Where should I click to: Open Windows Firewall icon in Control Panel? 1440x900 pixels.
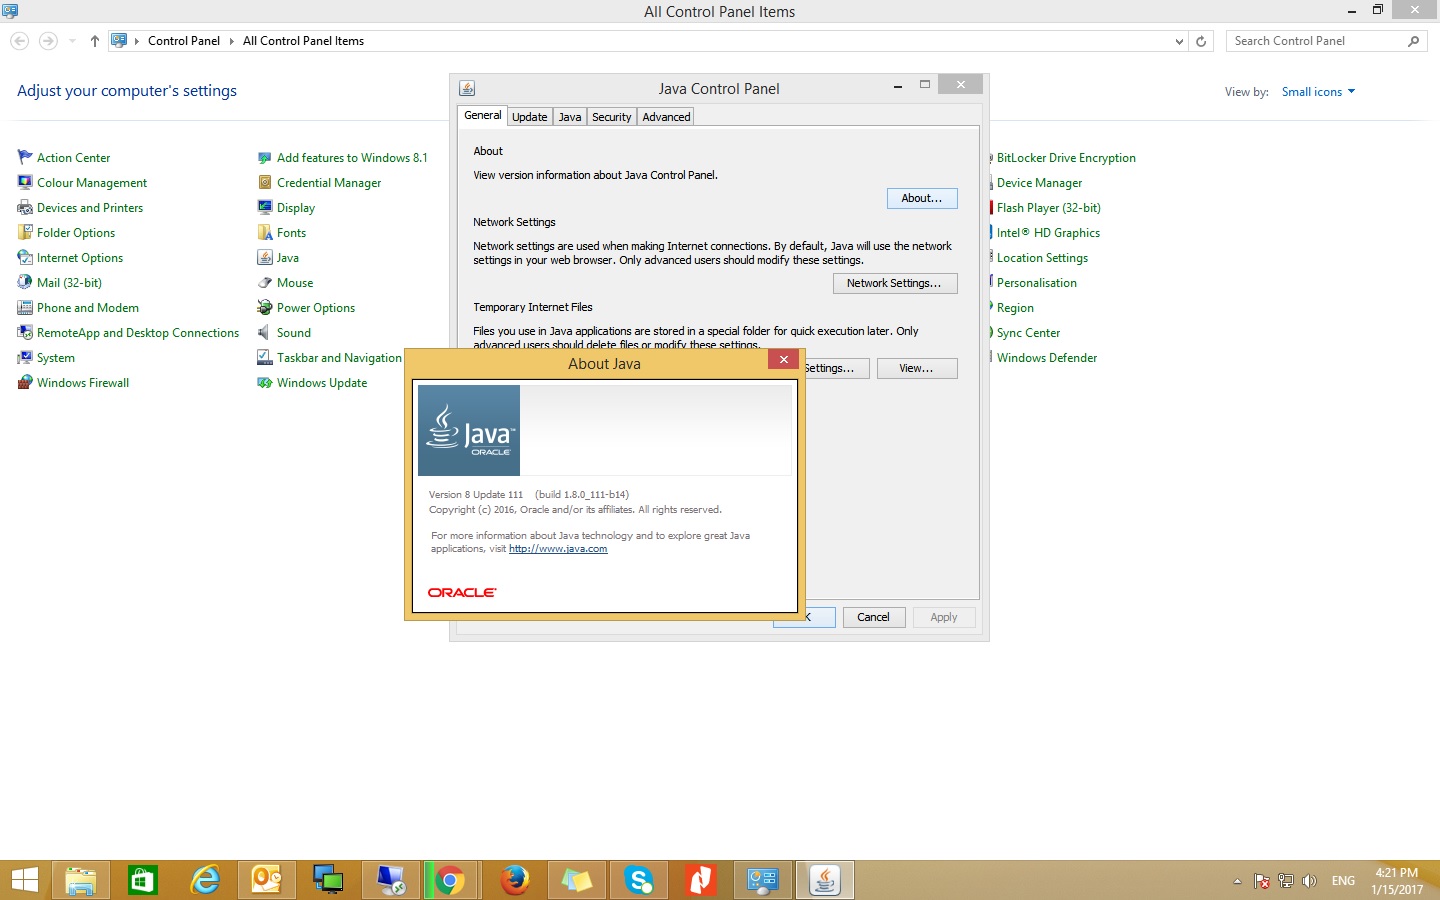pos(25,383)
